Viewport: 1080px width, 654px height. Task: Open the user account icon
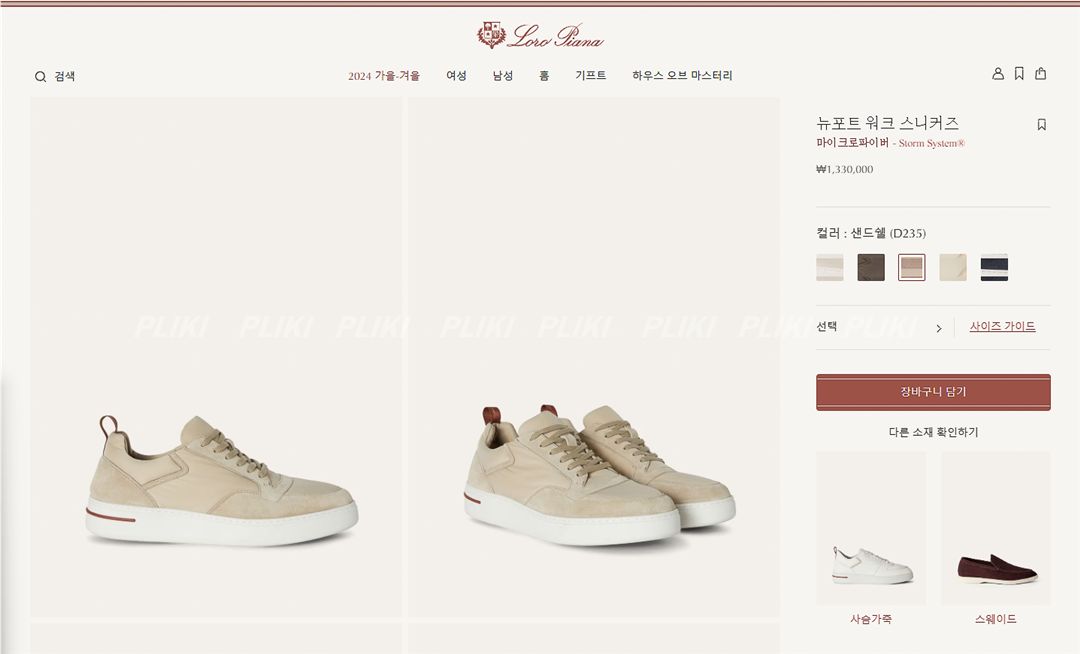[x=997, y=74]
